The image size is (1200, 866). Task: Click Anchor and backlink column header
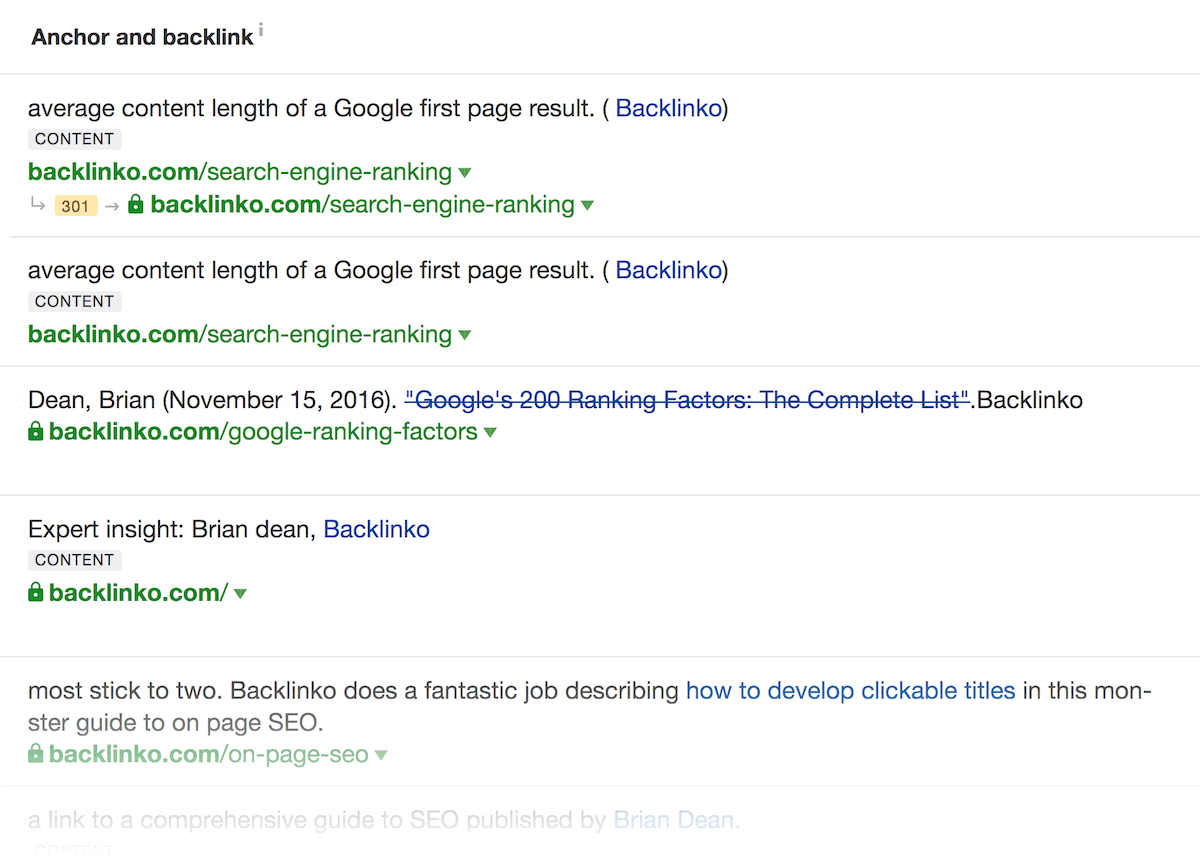click(142, 37)
